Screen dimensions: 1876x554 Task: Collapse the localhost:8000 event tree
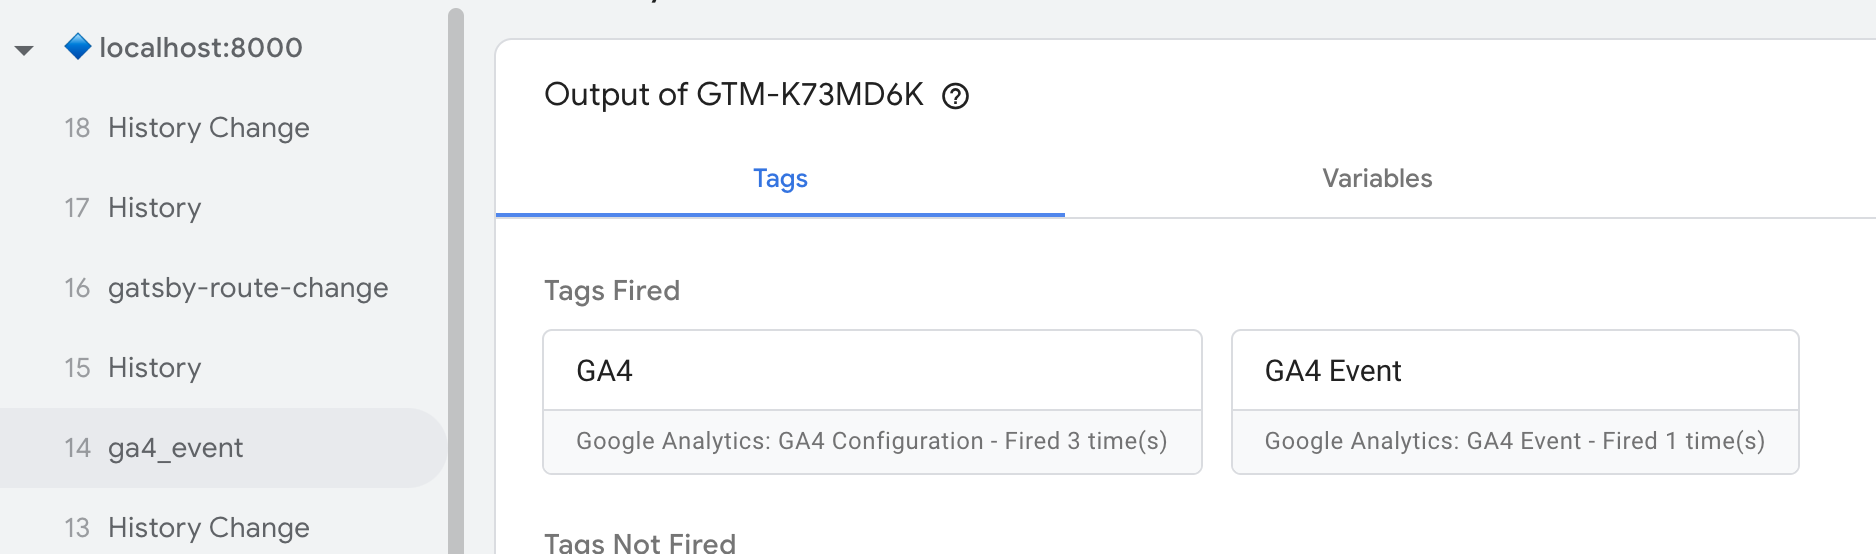pos(25,49)
